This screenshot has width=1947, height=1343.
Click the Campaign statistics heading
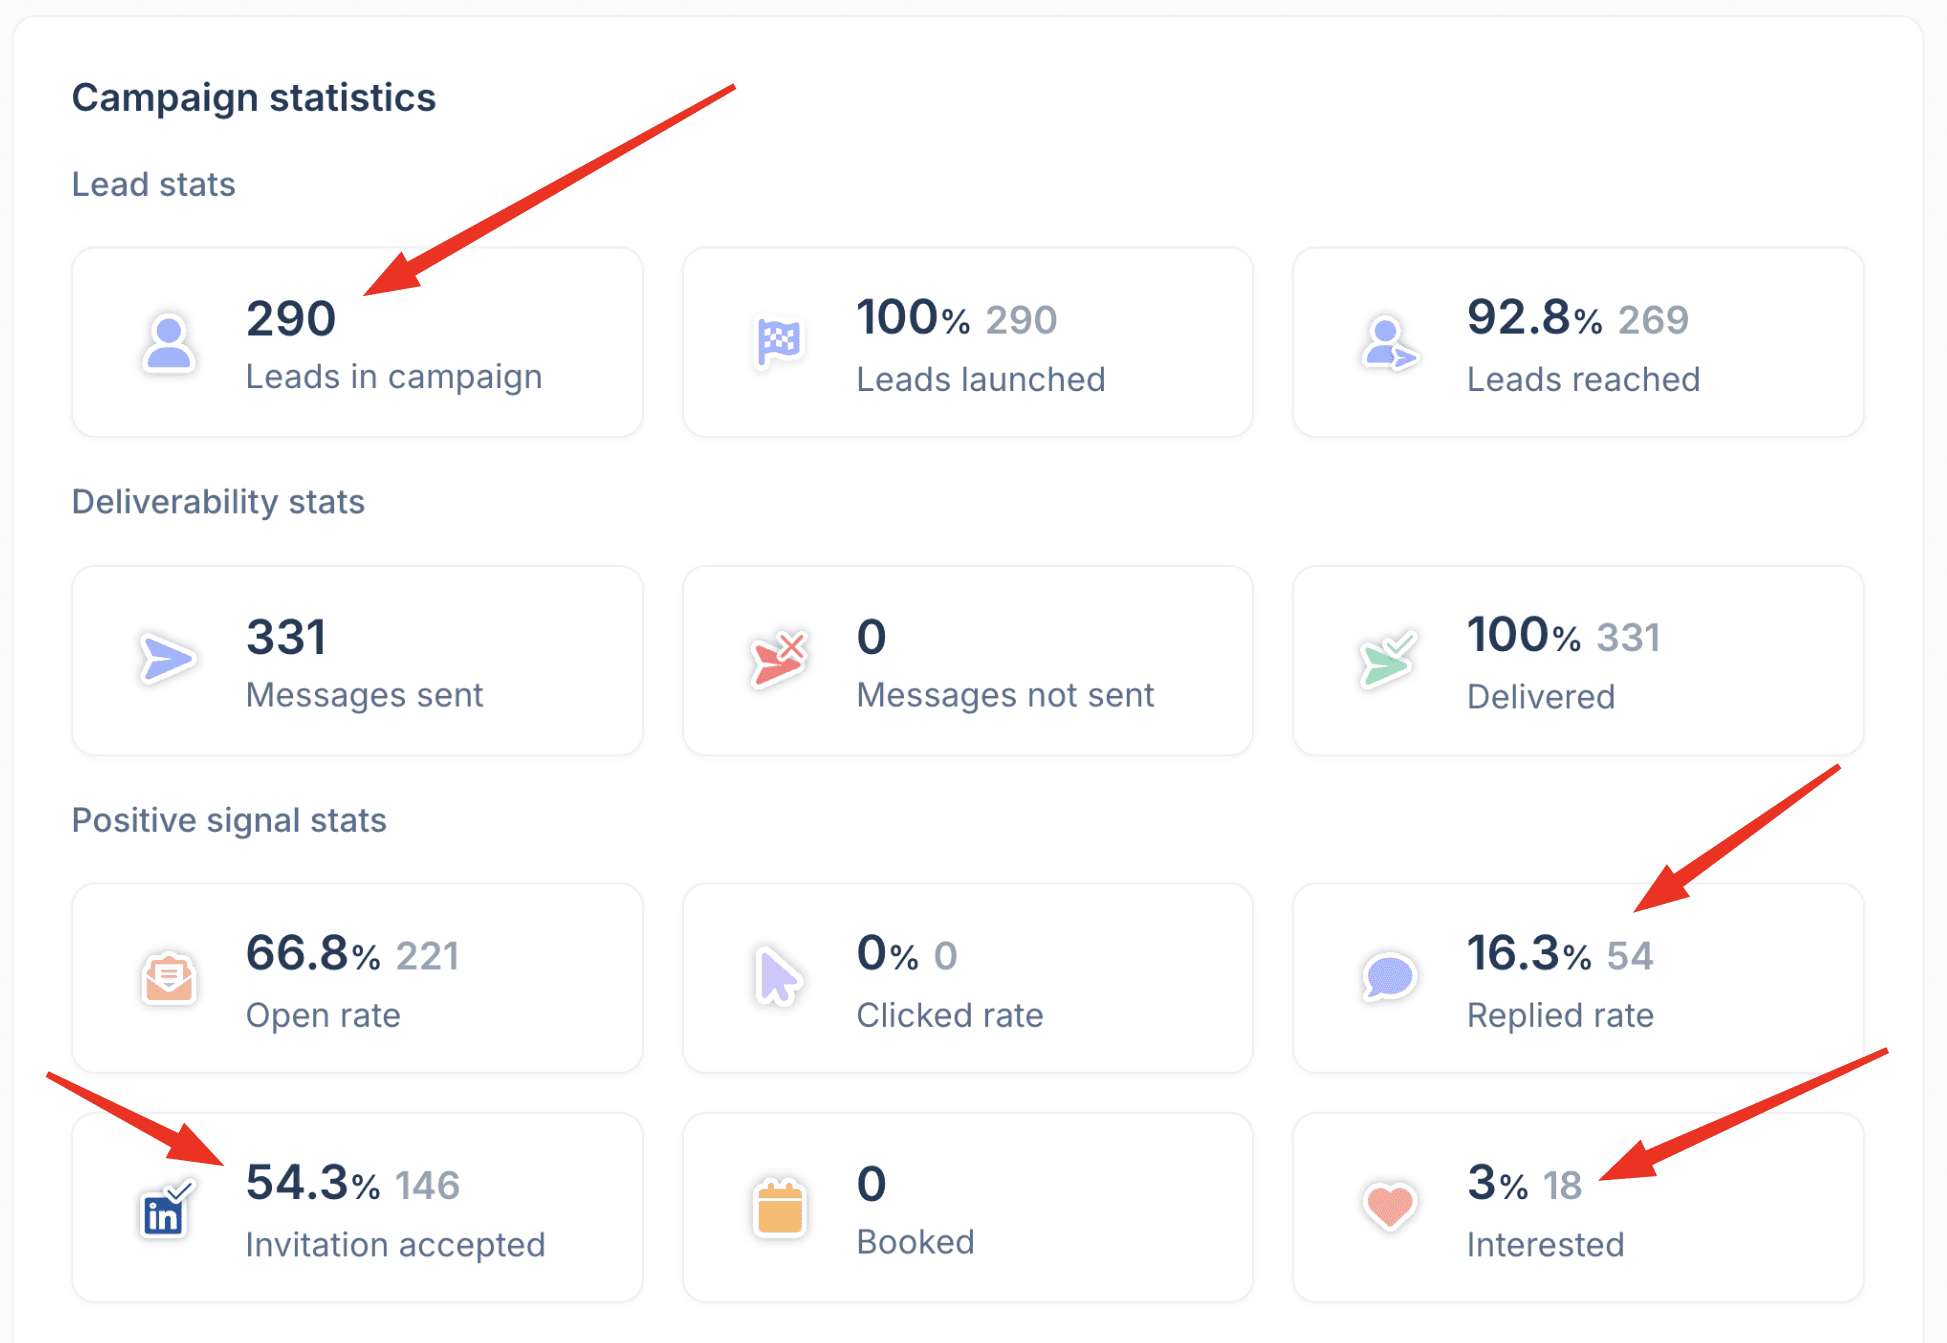[254, 98]
